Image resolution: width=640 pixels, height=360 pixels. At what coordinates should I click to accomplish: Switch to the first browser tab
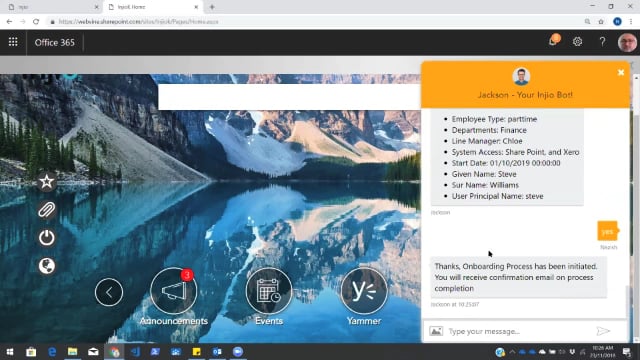tap(52, 7)
